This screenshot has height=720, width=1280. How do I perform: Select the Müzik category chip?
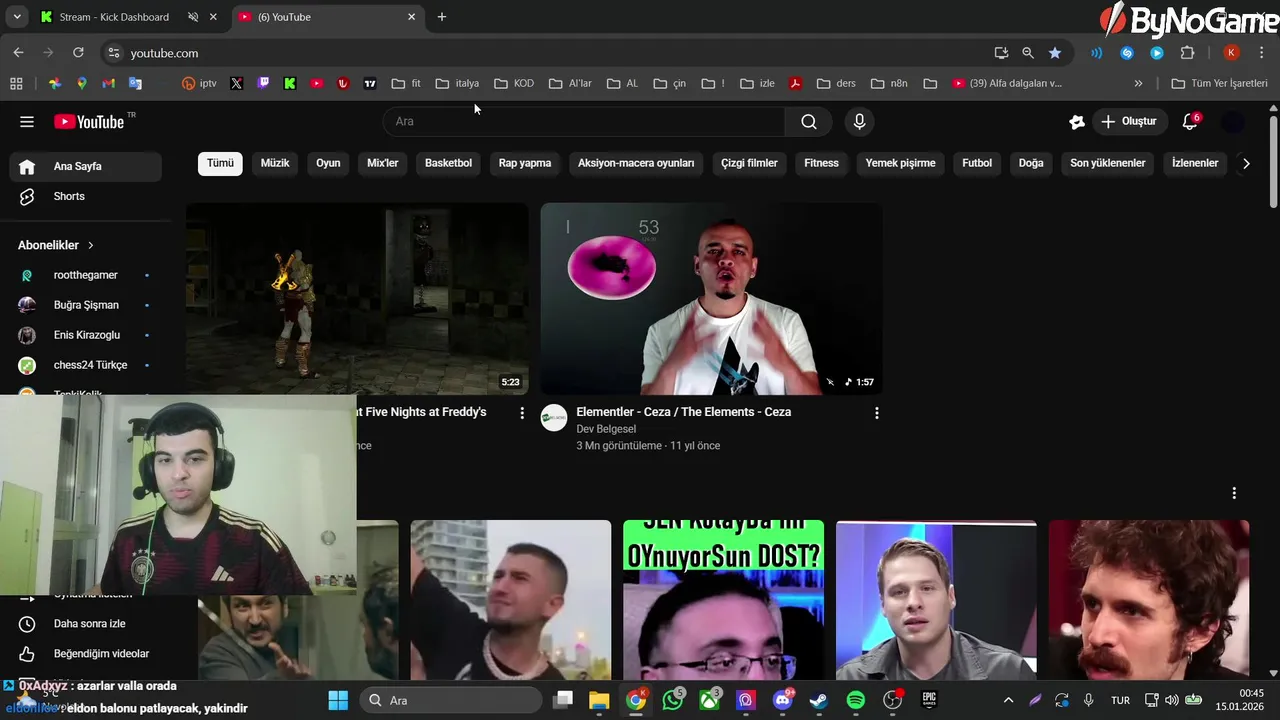click(275, 163)
